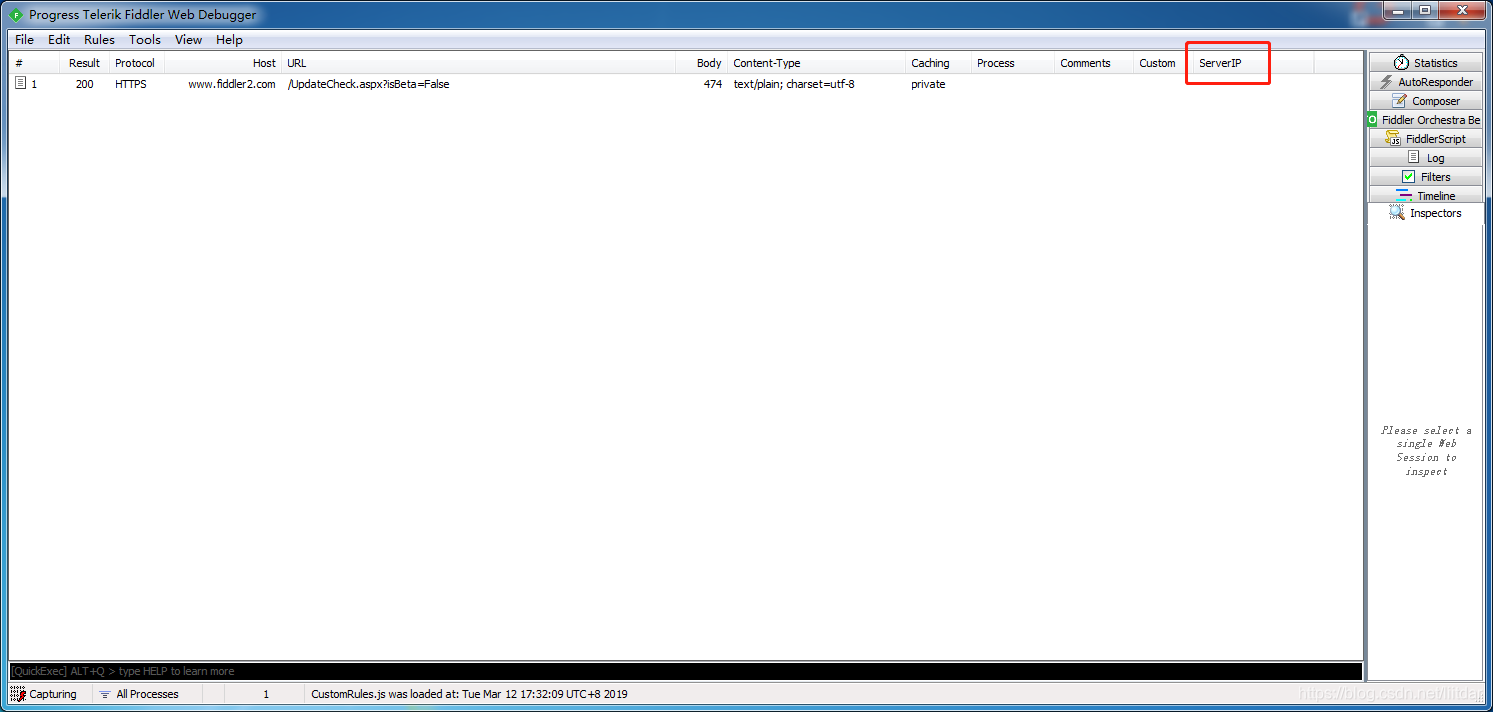Click the /UpdateCheck.aspx?isBeta=False URL cell
This screenshot has height=712, width=1493.
[x=368, y=84]
